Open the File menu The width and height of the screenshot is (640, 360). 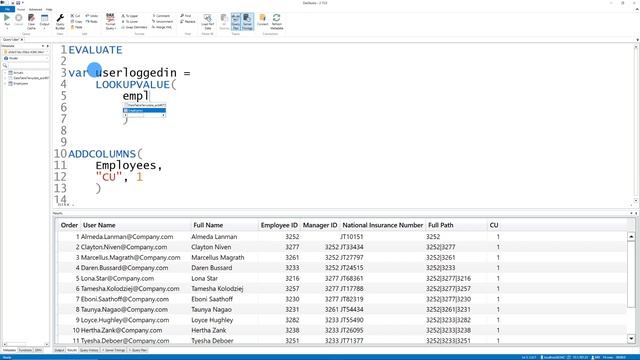tap(7, 9)
